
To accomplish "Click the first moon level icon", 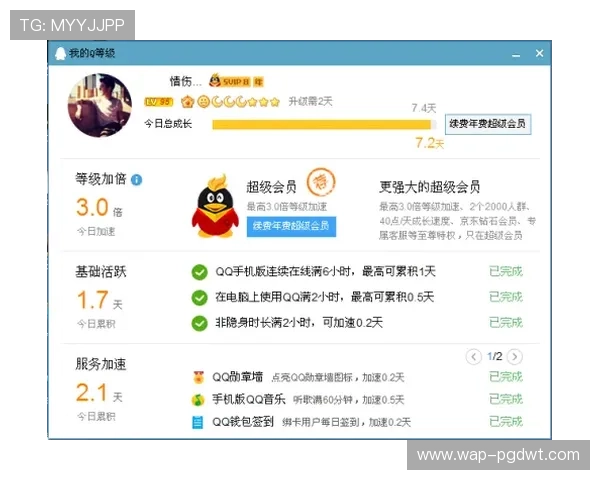I will (217, 101).
